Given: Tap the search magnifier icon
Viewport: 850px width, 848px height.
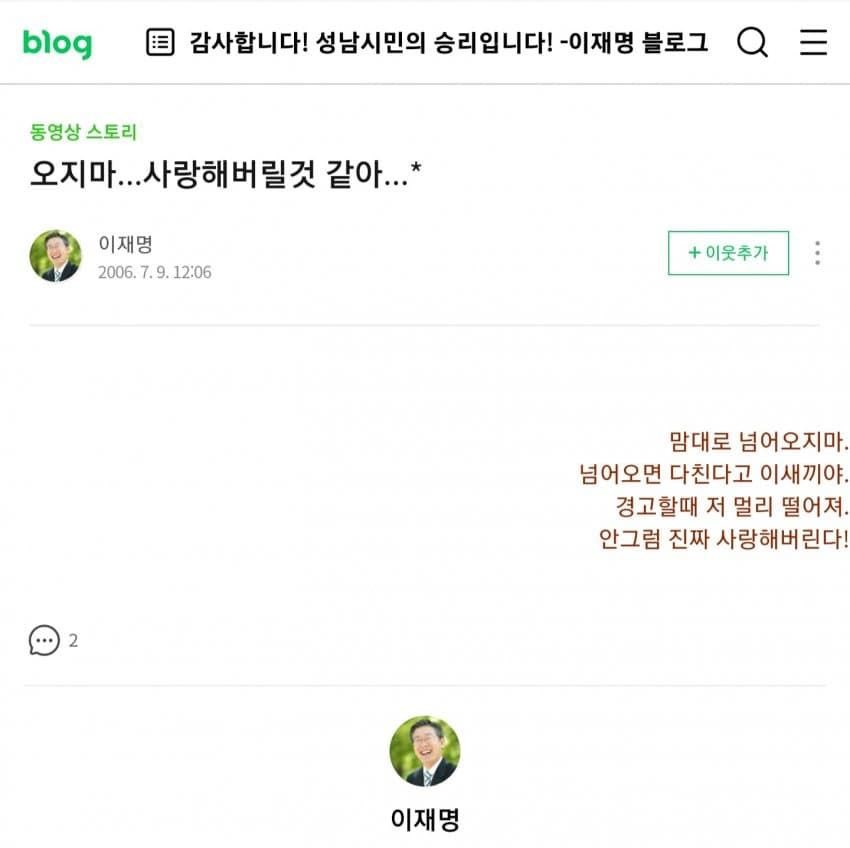Looking at the screenshot, I should coord(752,42).
